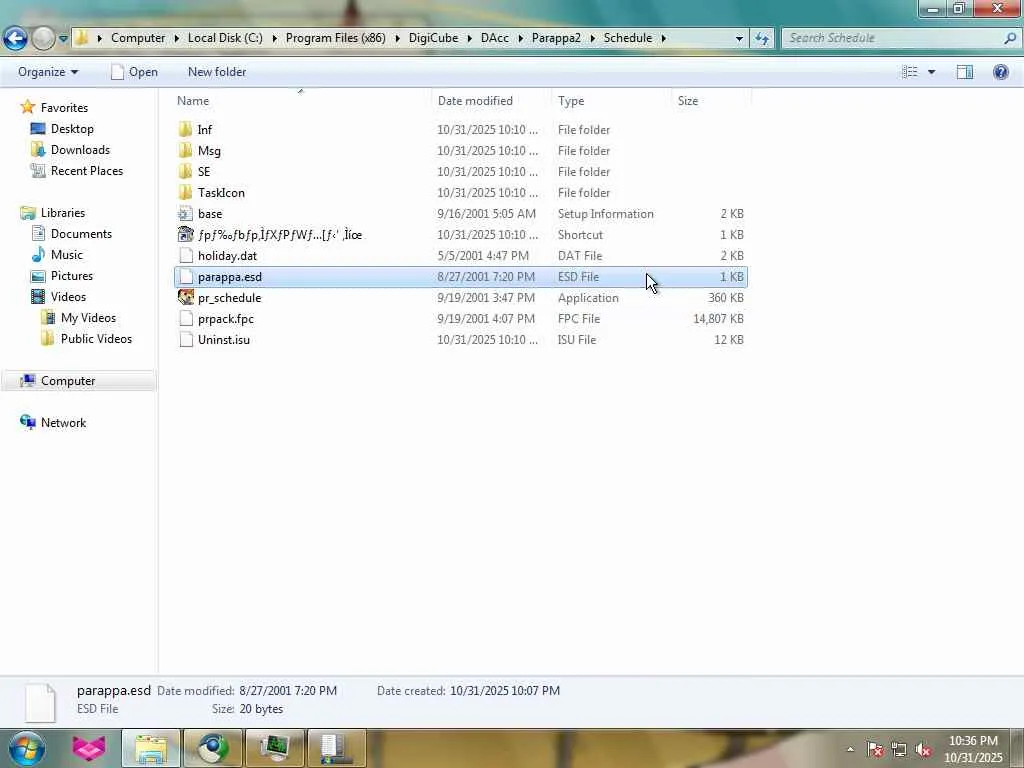Select DigiCube in the breadcrumb

pos(433,38)
